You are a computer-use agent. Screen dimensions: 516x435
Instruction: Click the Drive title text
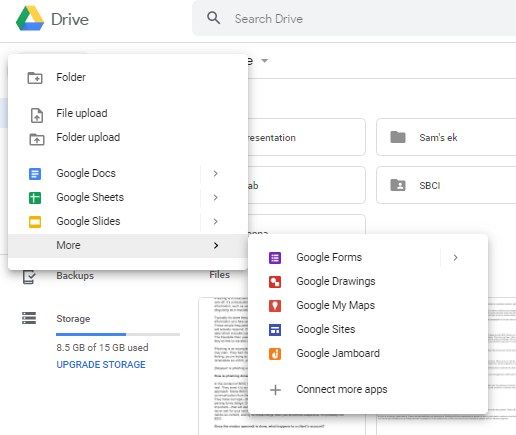tap(70, 19)
